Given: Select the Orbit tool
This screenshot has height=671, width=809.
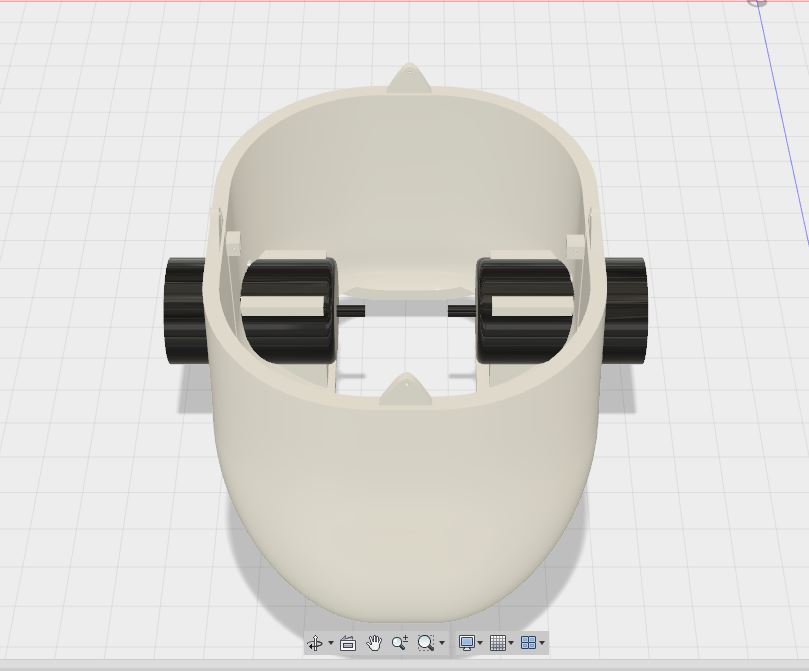Looking at the screenshot, I should click(315, 643).
